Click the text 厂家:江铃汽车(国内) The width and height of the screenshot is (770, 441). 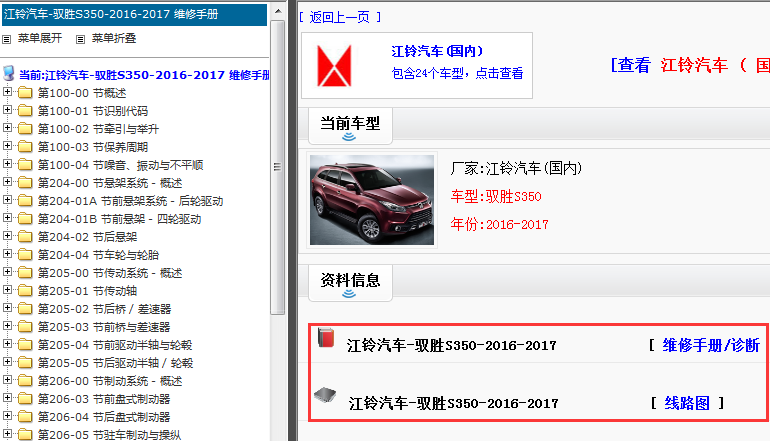pos(516,168)
